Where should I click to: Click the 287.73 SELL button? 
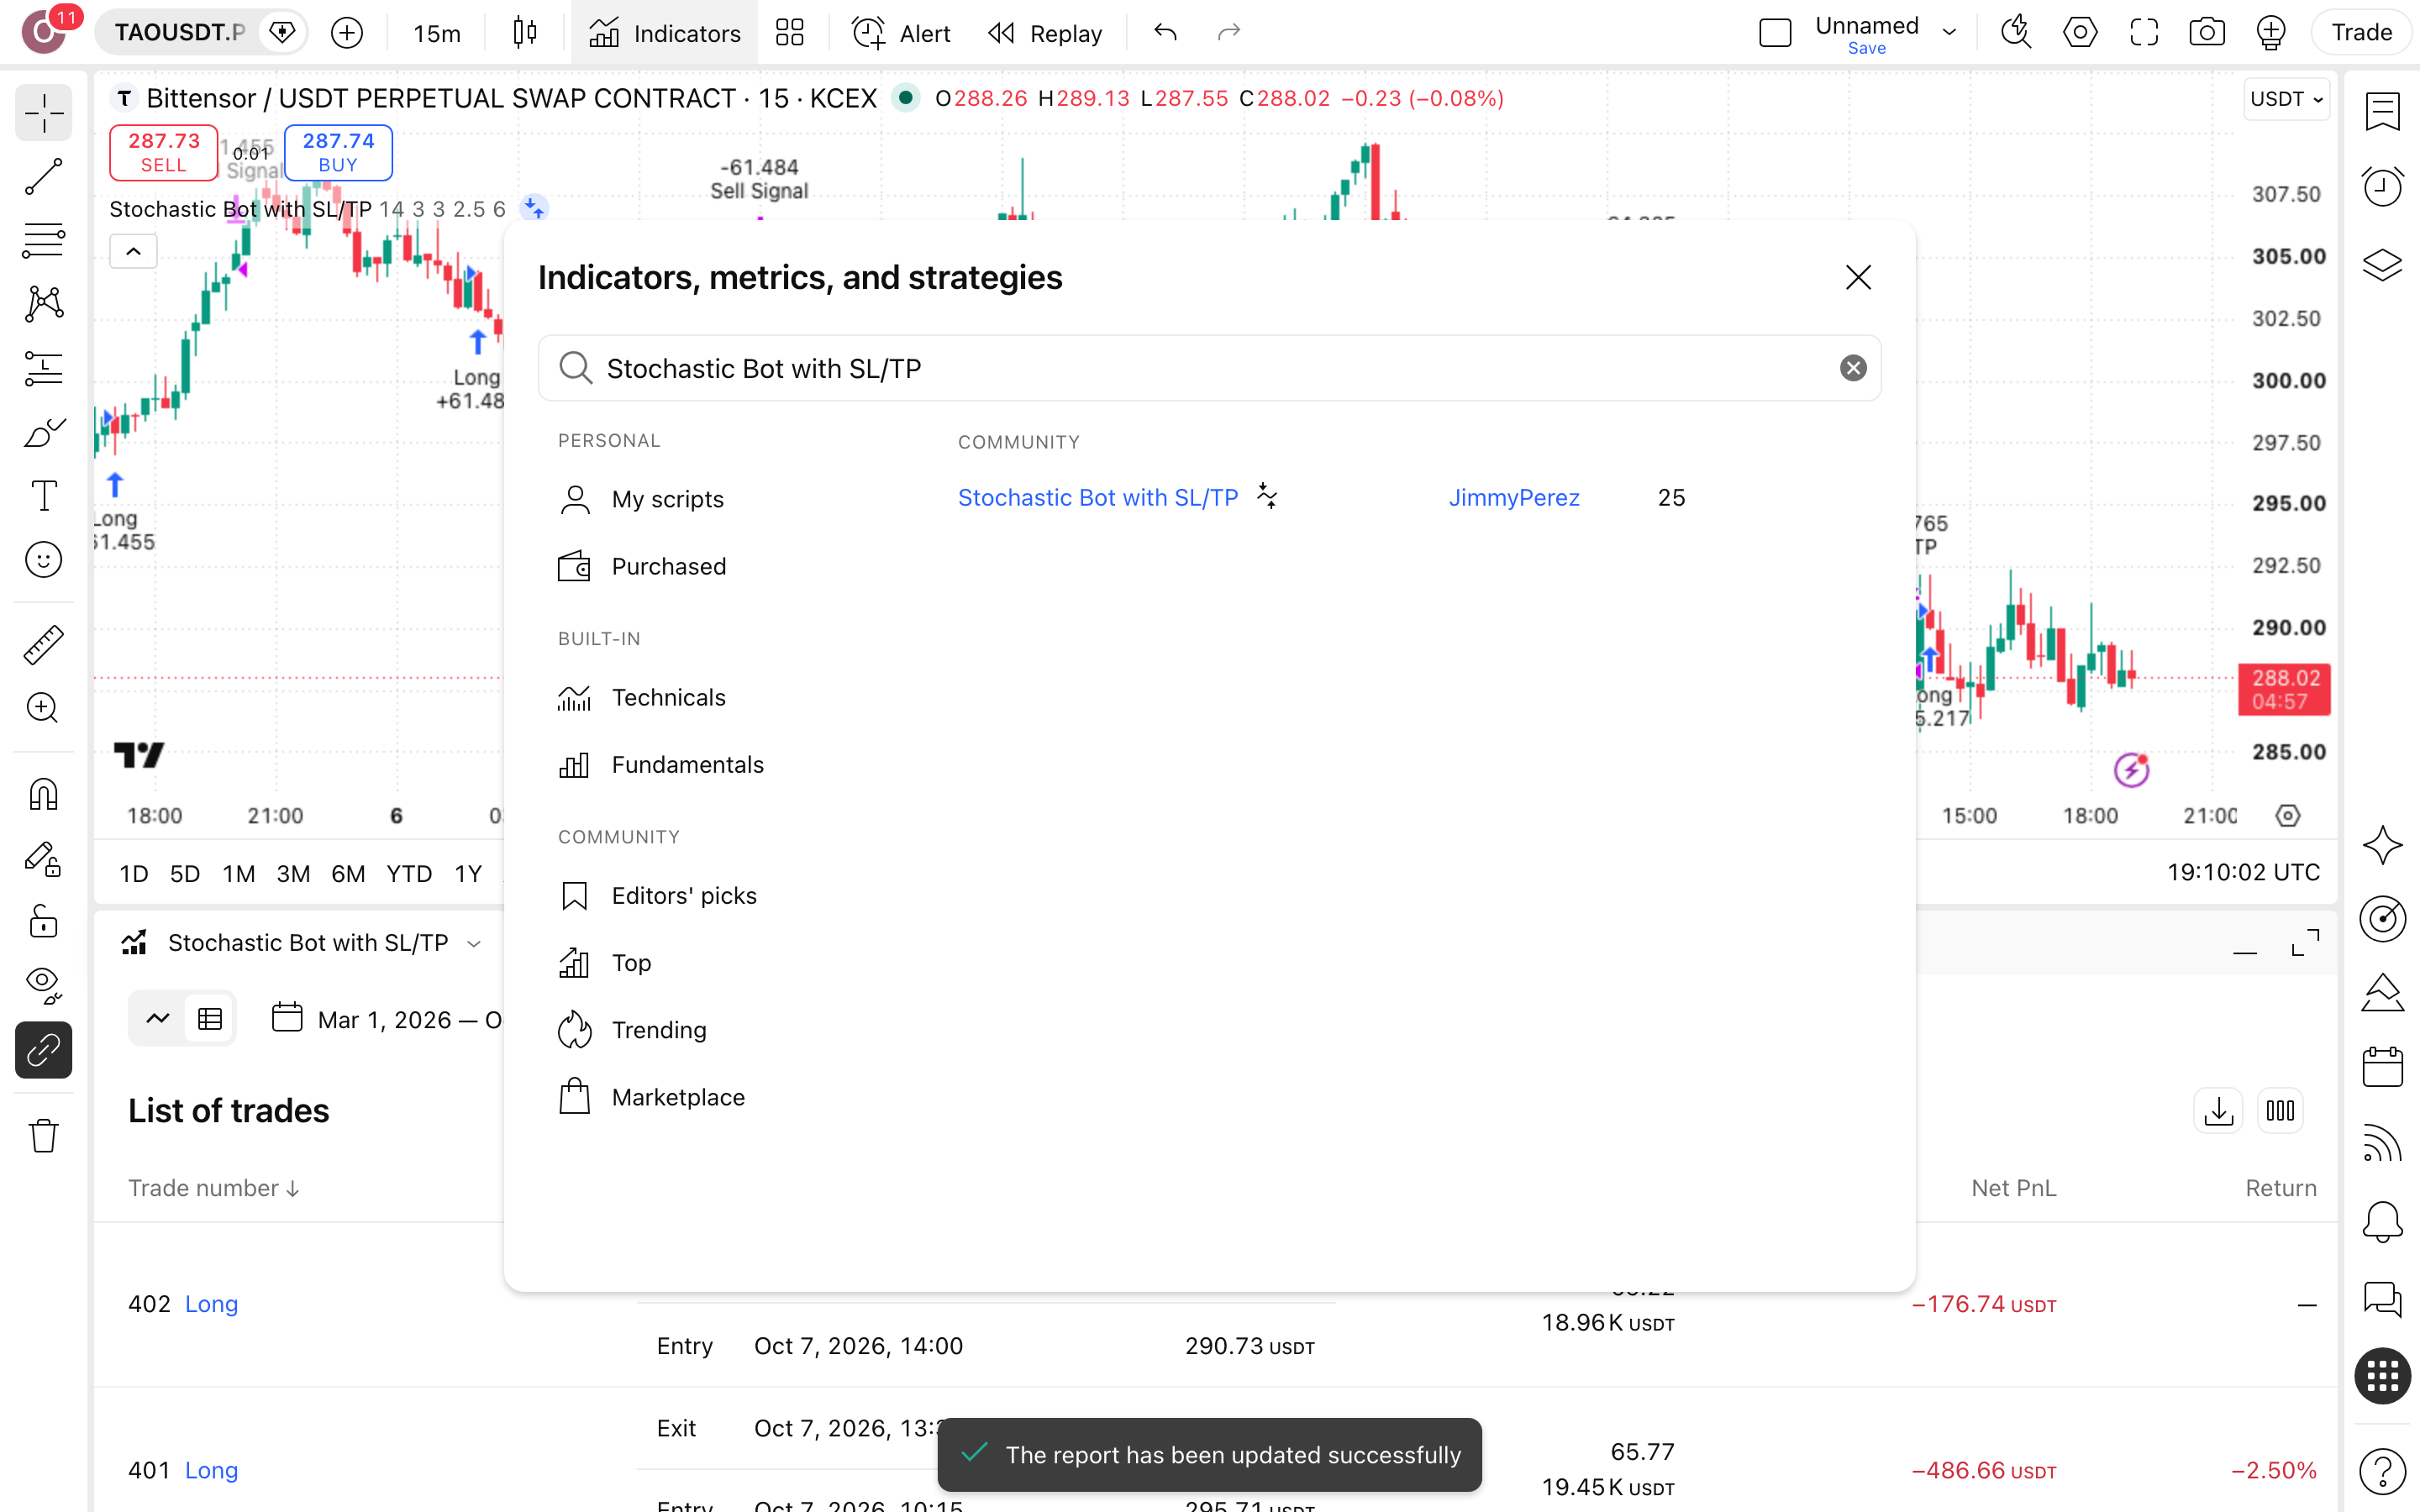pyautogui.click(x=163, y=152)
